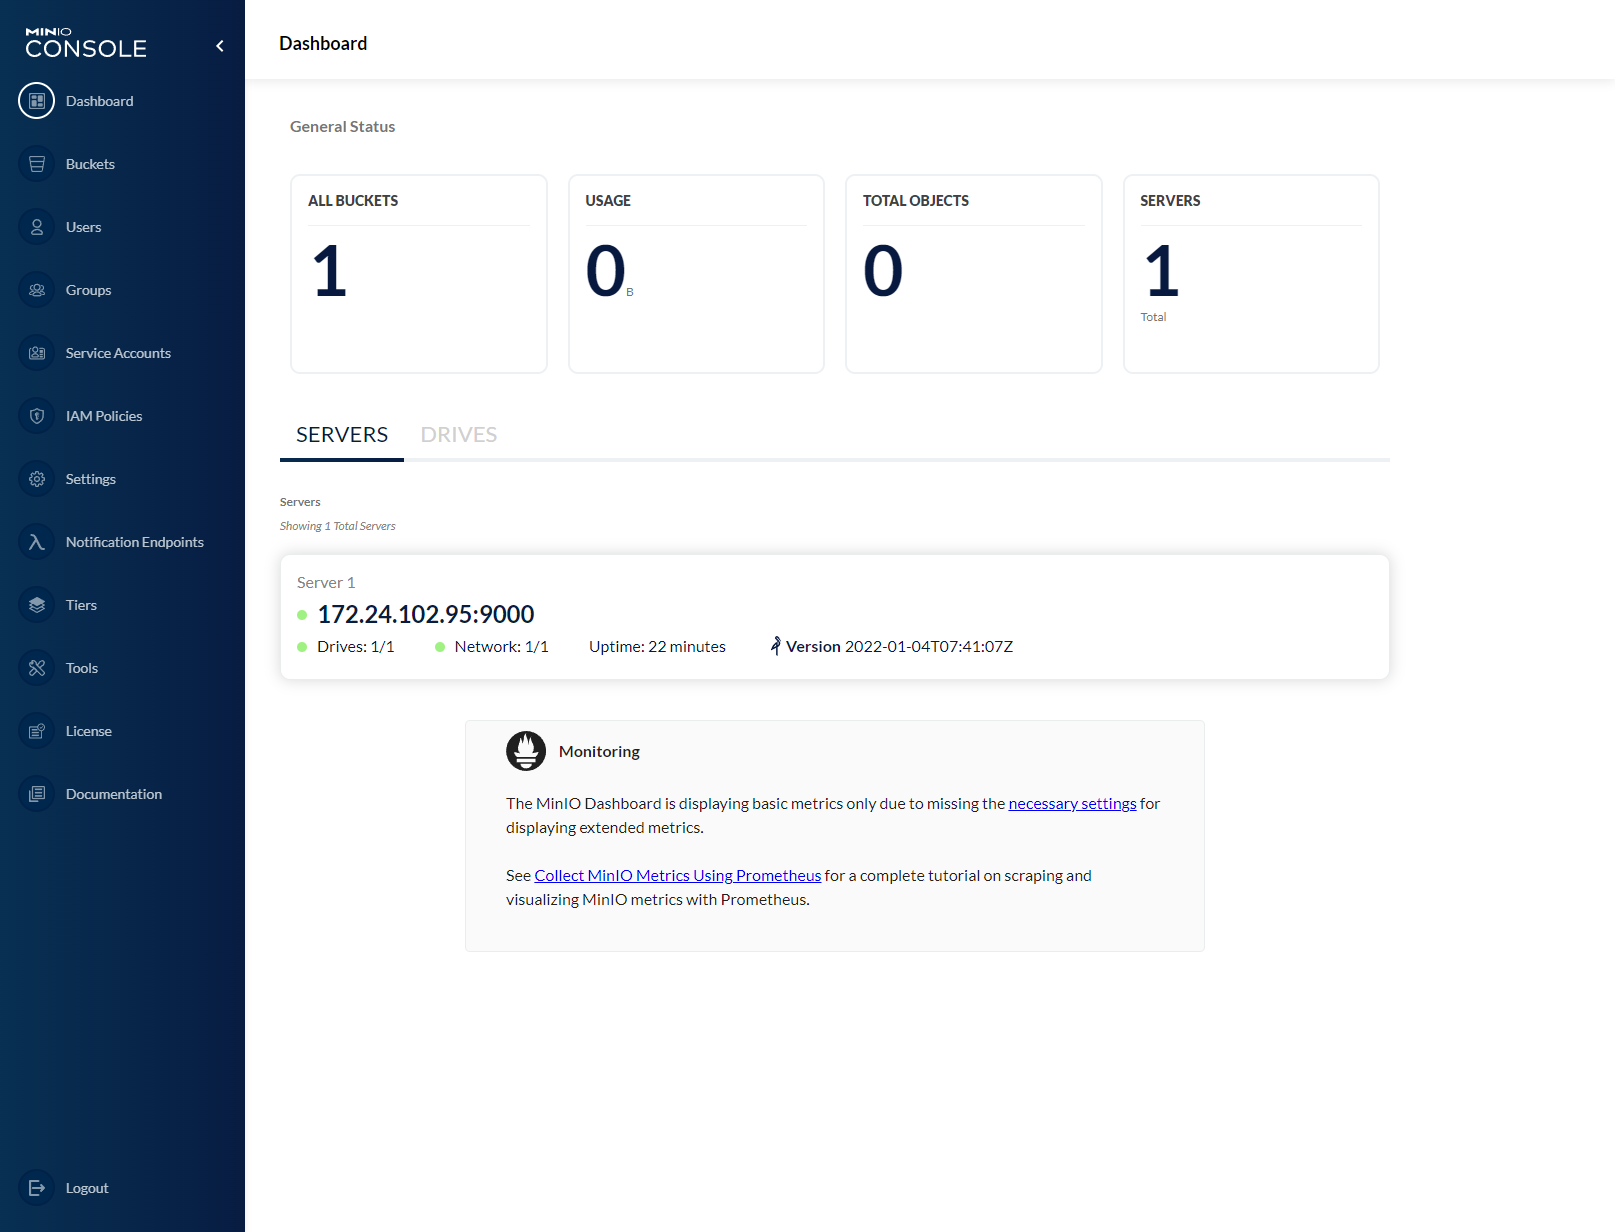Click the Users person icon
The width and height of the screenshot is (1615, 1232).
pos(37,227)
